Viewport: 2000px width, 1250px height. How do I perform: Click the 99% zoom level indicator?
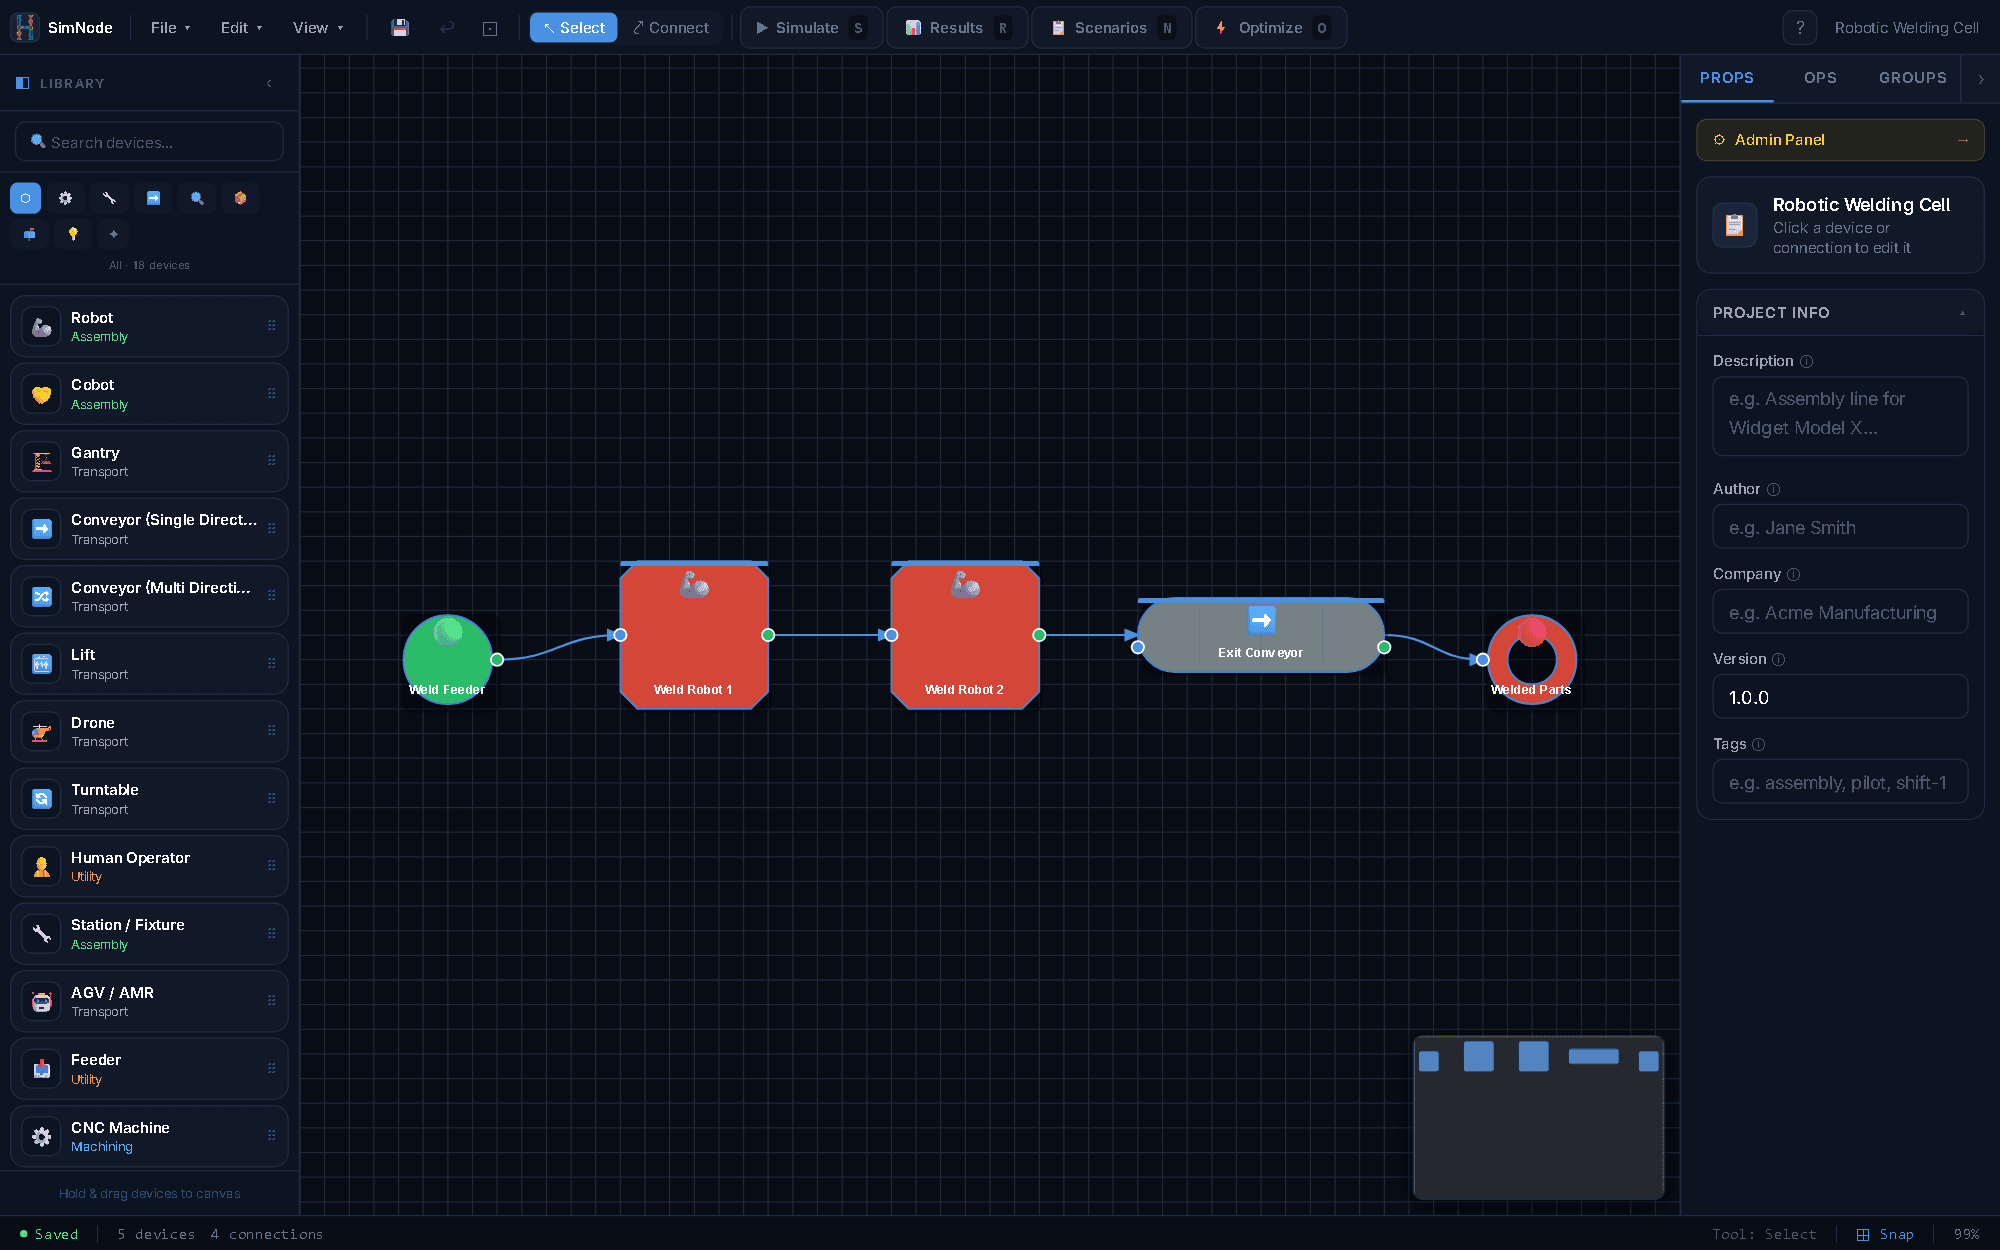click(x=1966, y=1234)
